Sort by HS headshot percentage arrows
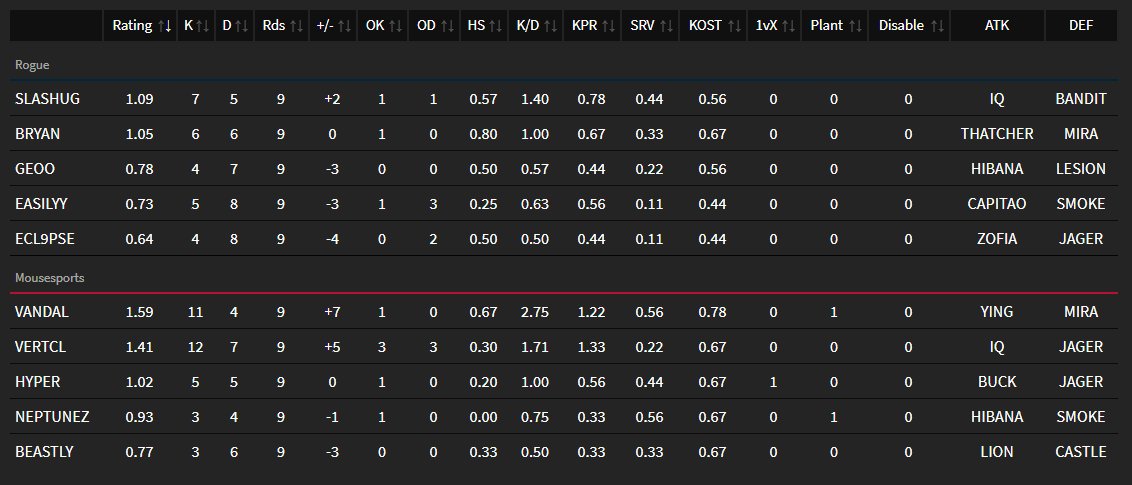 (496, 26)
